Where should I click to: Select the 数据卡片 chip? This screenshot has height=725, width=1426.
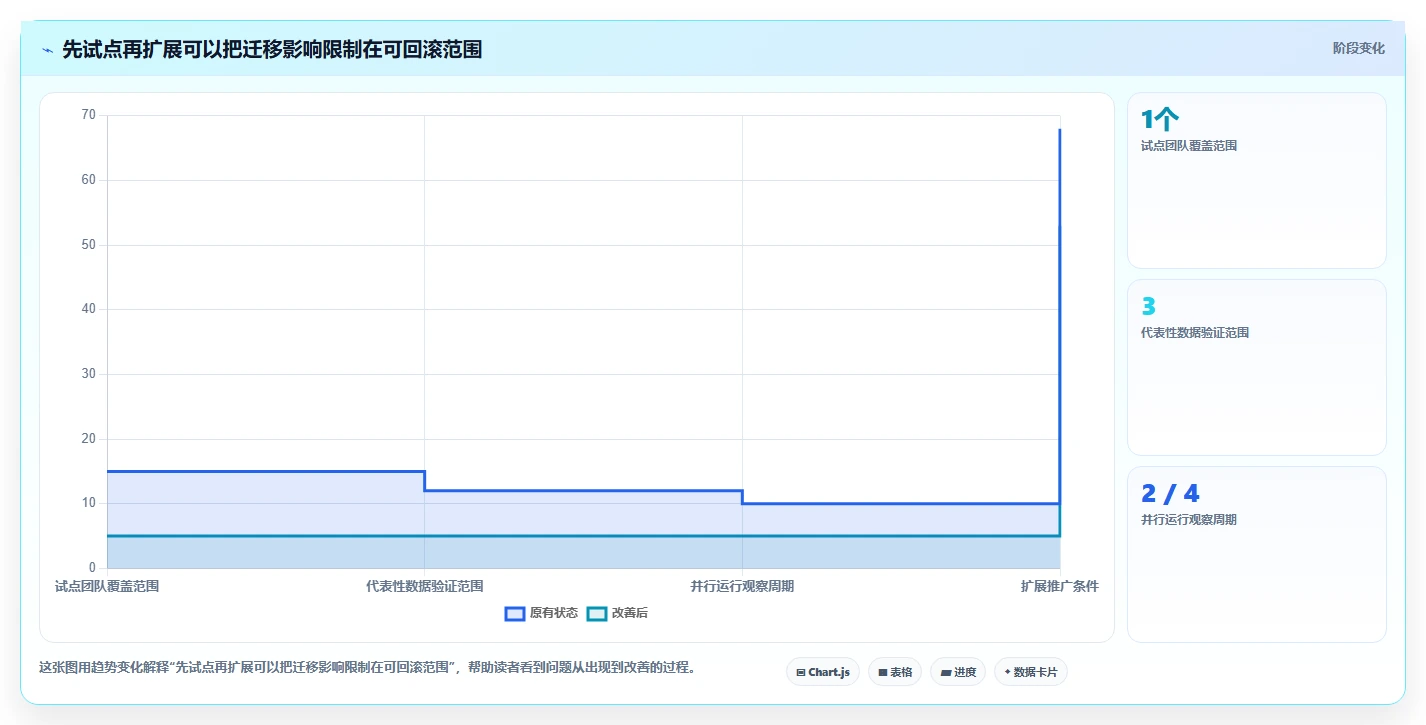point(1031,672)
